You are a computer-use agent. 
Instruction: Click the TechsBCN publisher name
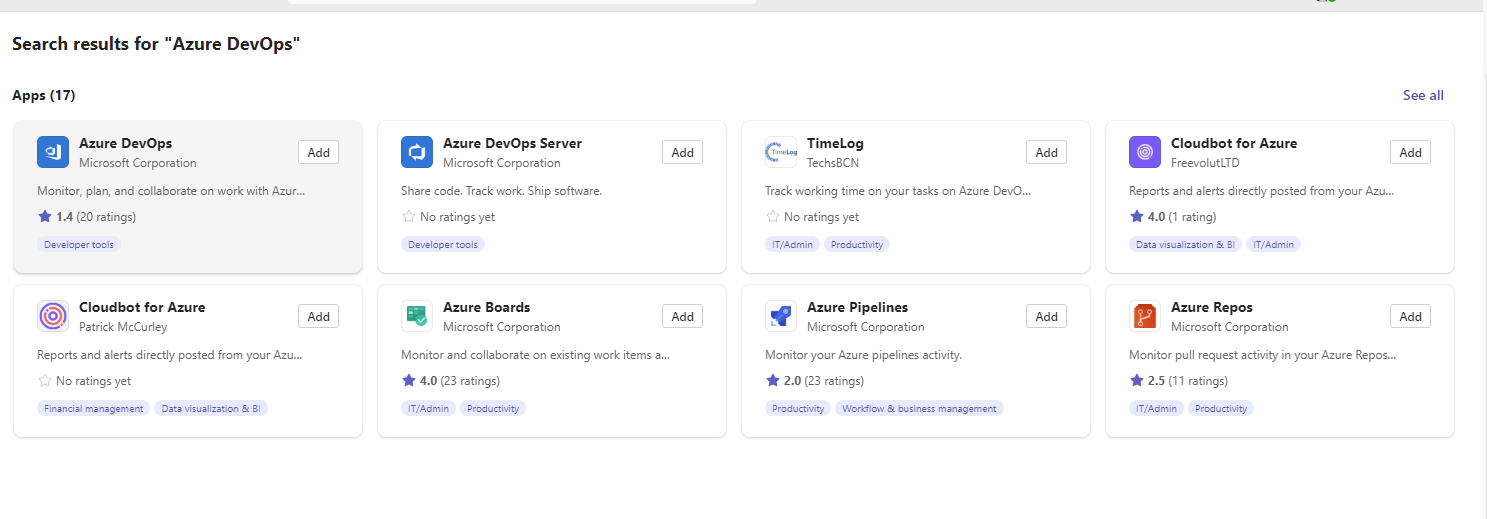[832, 163]
